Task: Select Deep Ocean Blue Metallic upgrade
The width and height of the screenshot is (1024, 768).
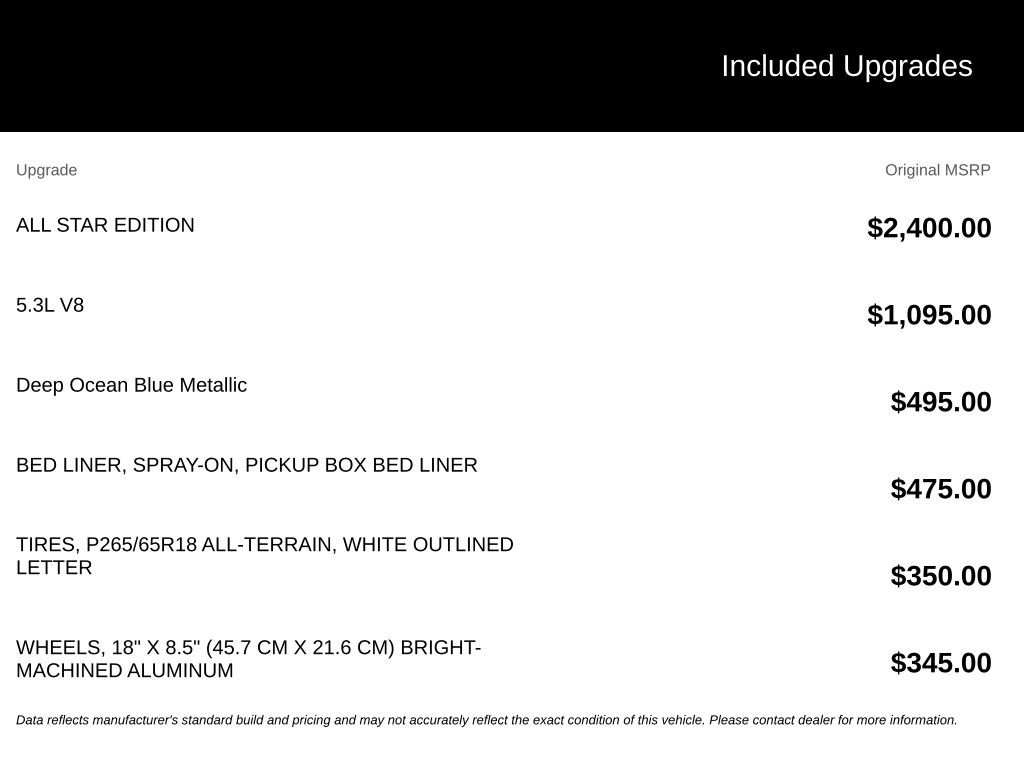Action: 131,385
